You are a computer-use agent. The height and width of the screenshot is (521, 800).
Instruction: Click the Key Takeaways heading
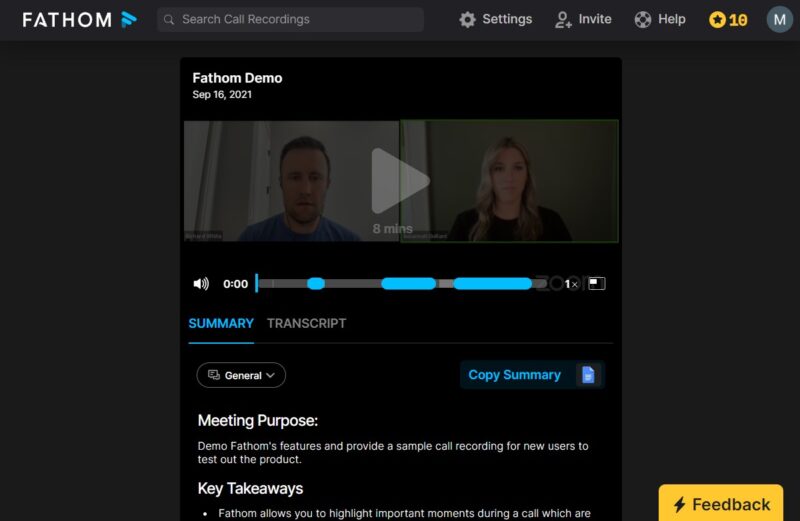point(250,489)
